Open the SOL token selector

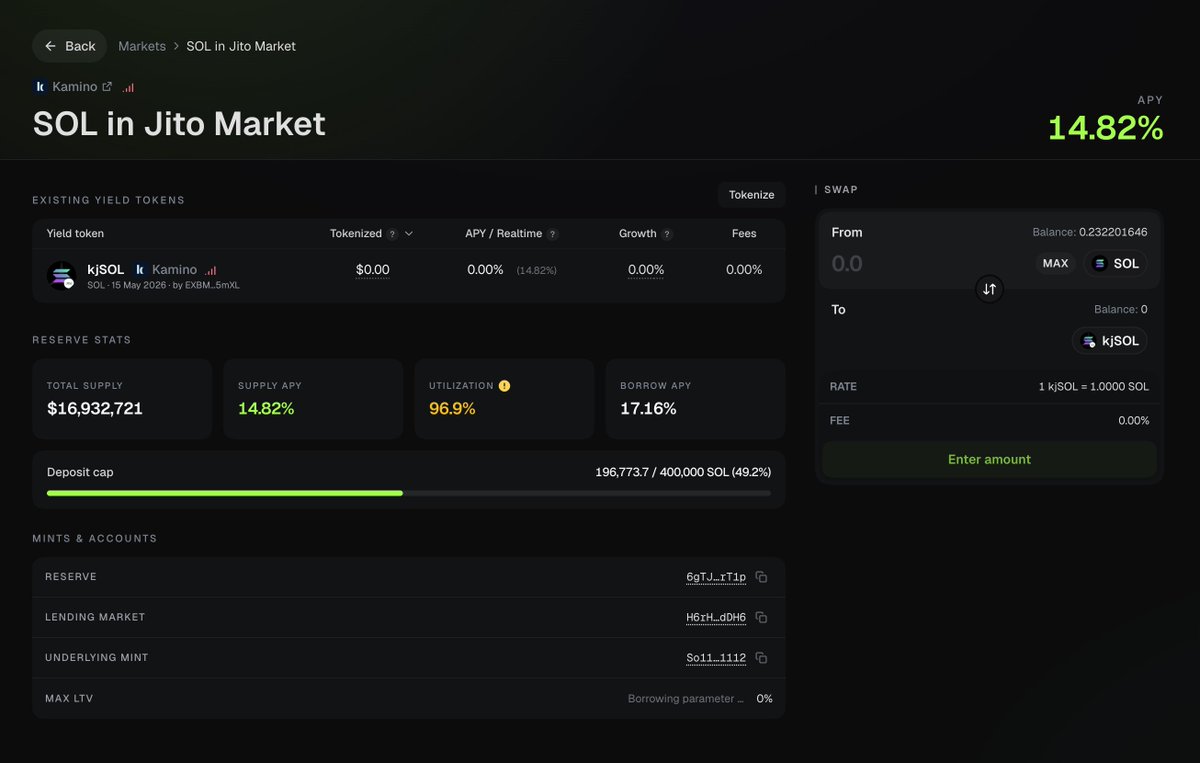click(x=1115, y=263)
